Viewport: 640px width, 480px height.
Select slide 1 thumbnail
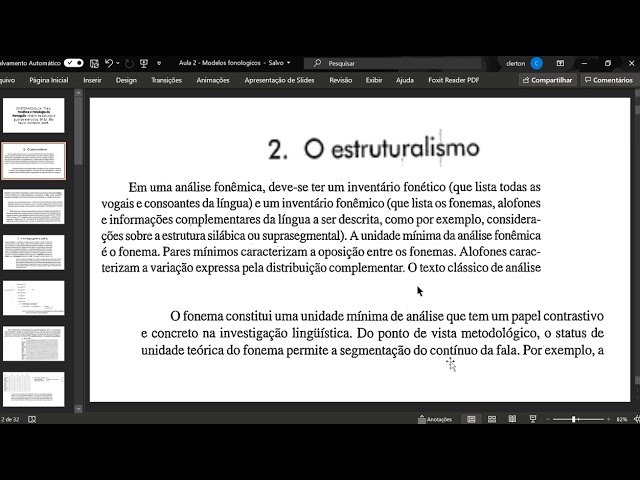(33, 116)
